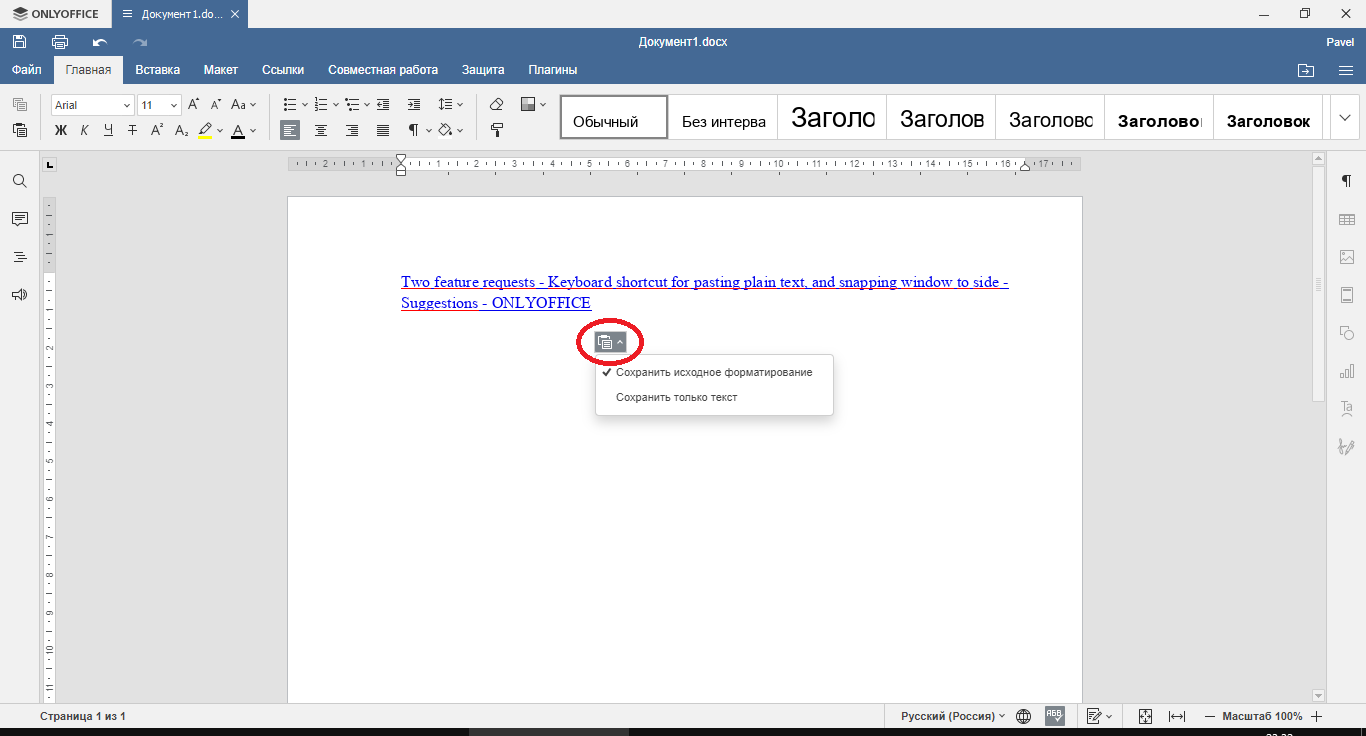Toggle bold formatting Ж
Screen dimensions: 1366x736
coord(60,130)
